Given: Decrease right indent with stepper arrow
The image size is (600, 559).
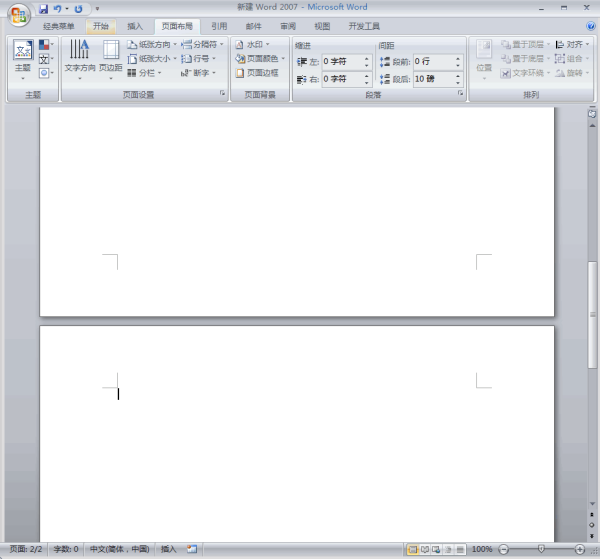Looking at the screenshot, I should point(367,83).
